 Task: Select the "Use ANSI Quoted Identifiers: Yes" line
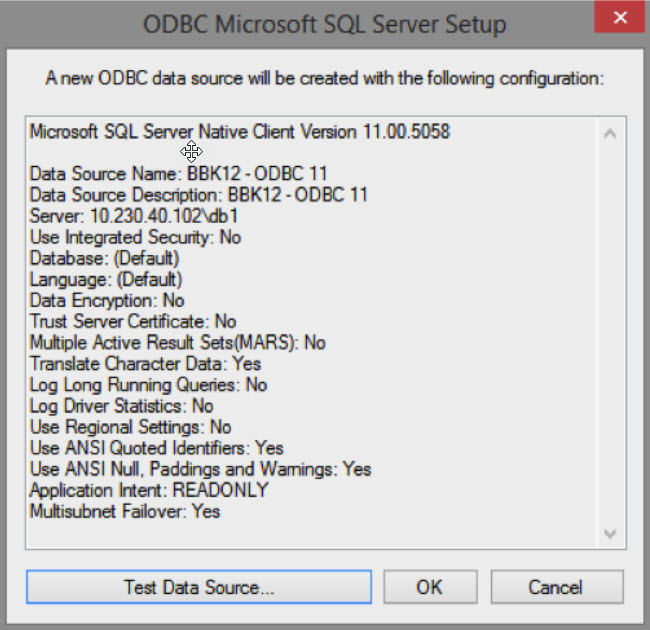[x=157, y=448]
